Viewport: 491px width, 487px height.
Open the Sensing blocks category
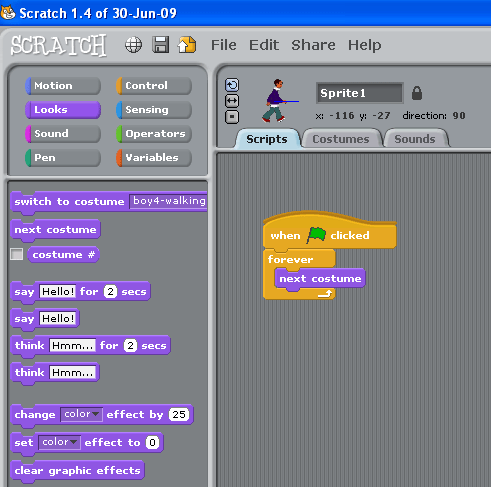tap(154, 110)
